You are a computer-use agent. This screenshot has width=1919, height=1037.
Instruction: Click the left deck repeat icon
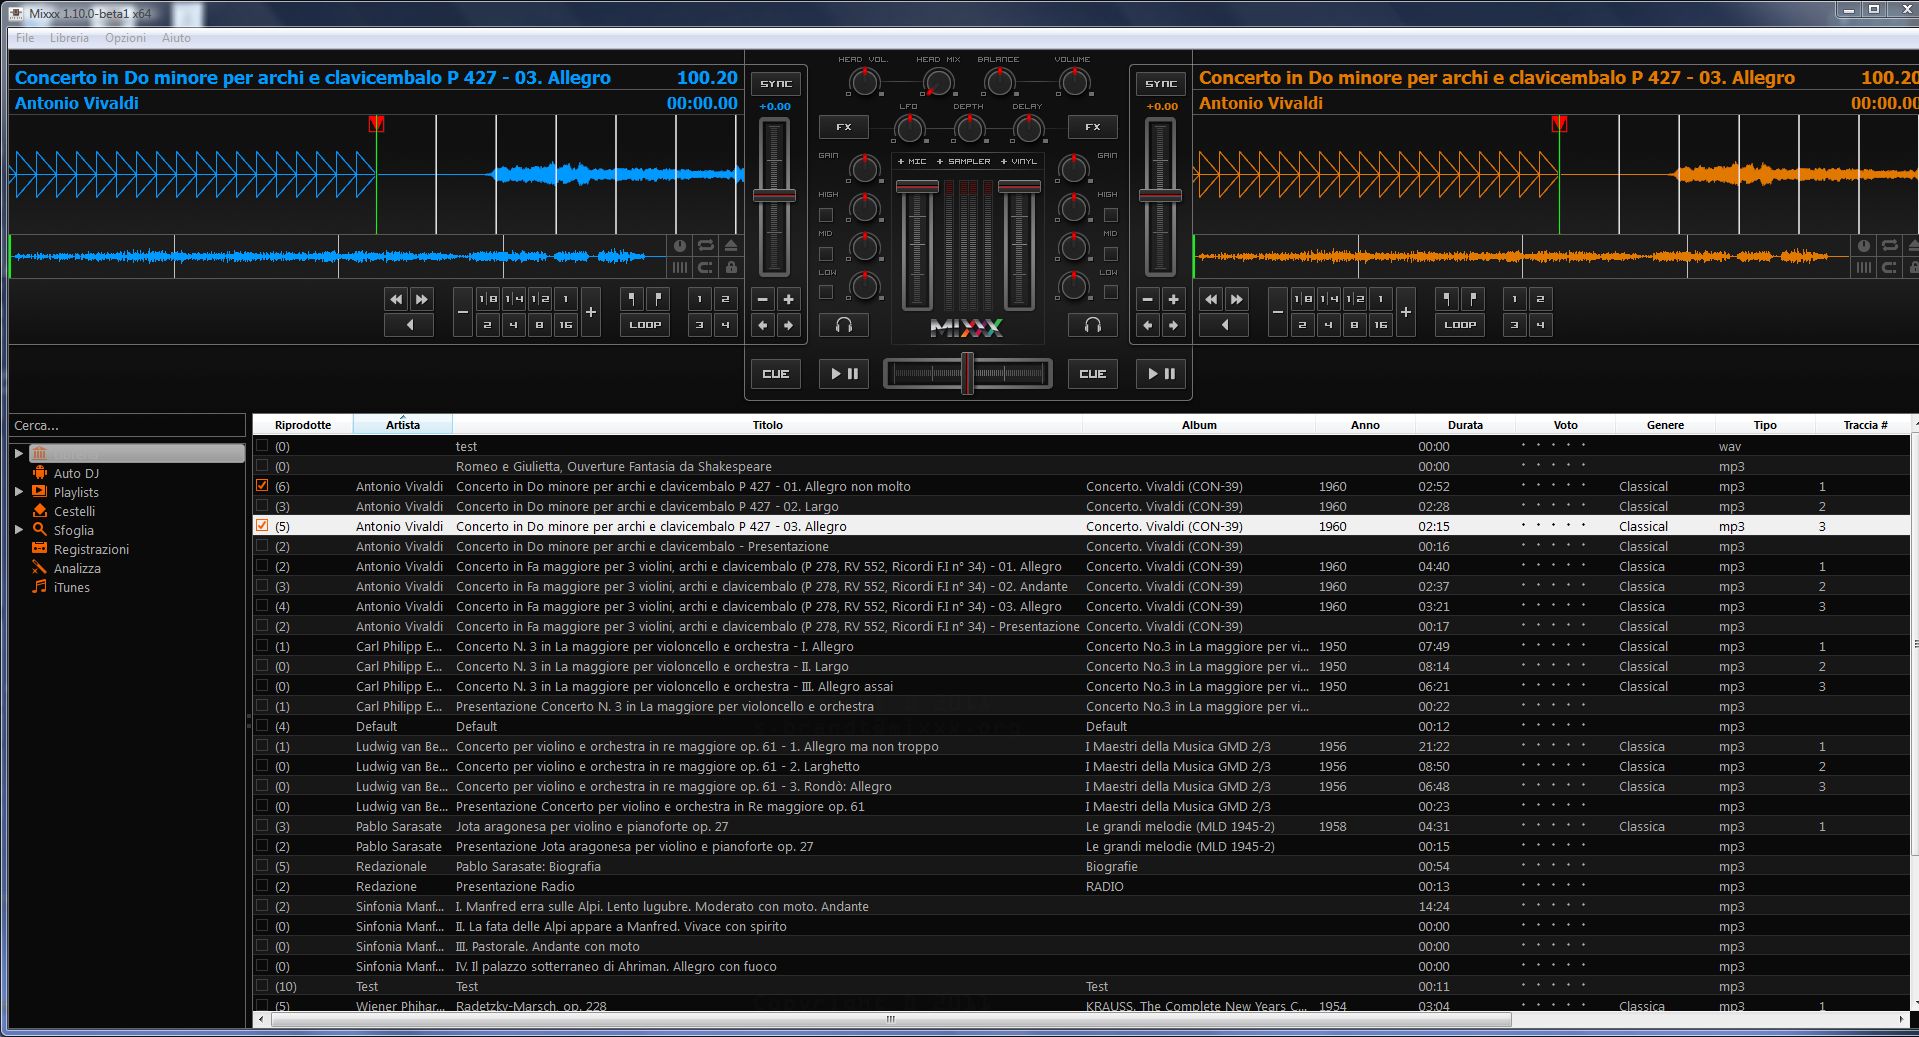coord(706,246)
